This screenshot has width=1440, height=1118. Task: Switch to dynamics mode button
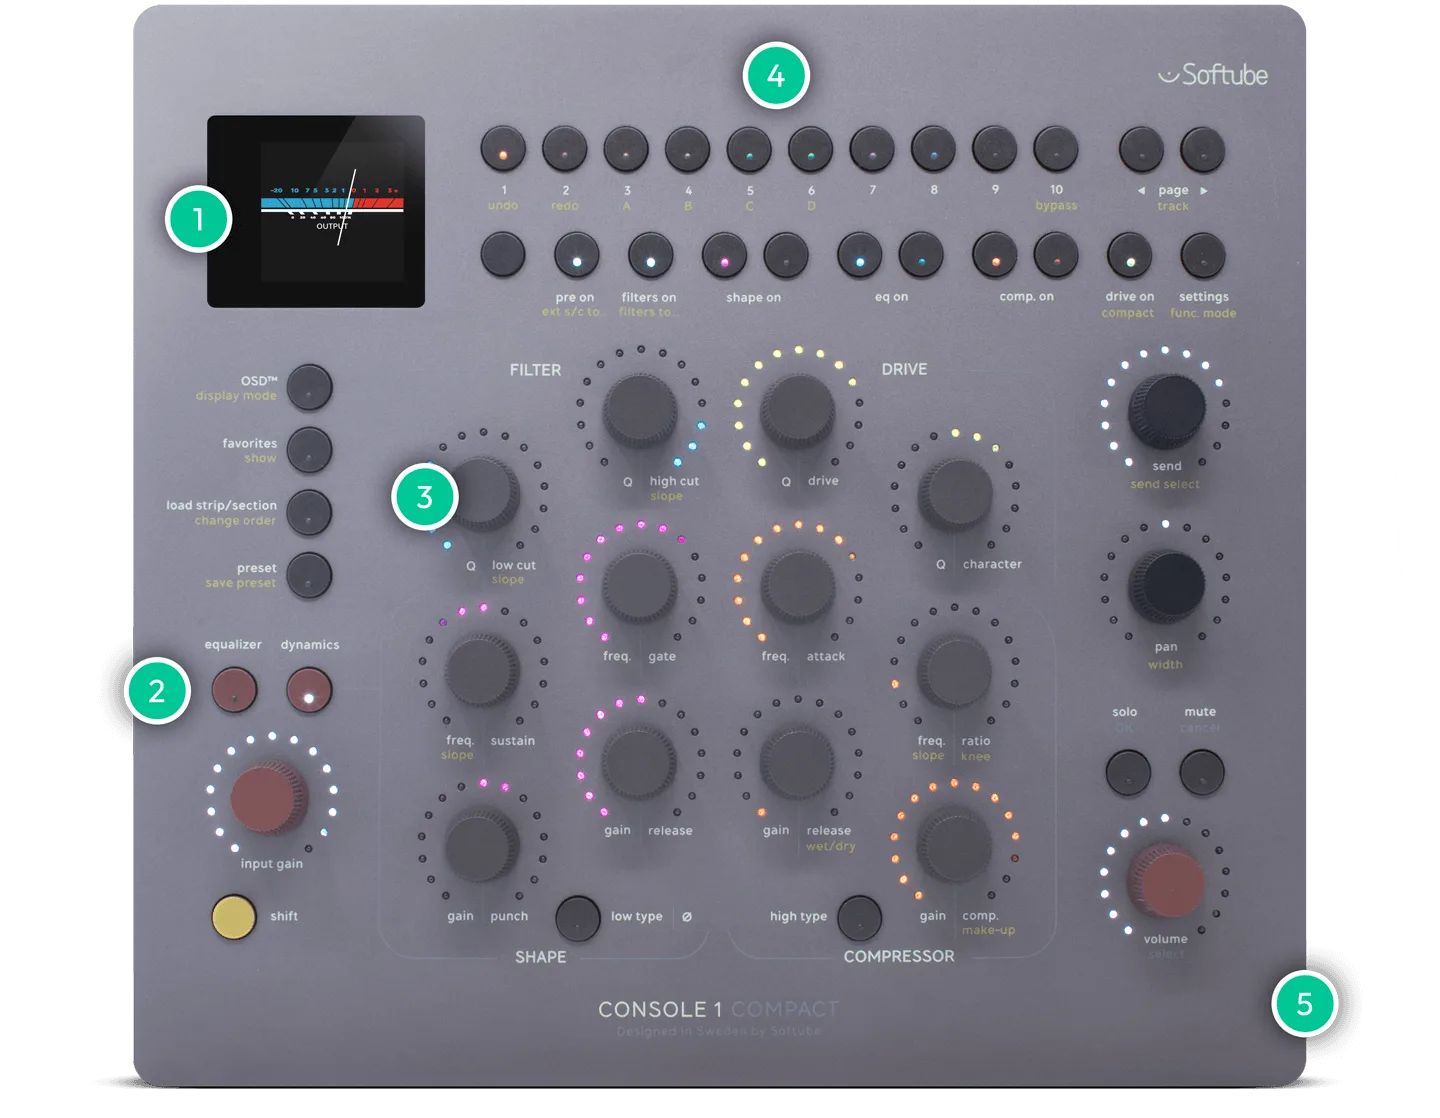pyautogui.click(x=309, y=690)
